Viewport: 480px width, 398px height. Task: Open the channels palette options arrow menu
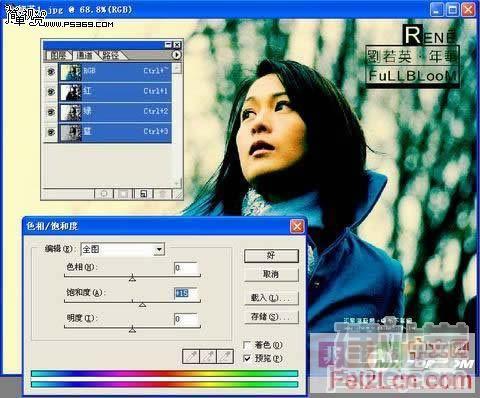coord(177,55)
